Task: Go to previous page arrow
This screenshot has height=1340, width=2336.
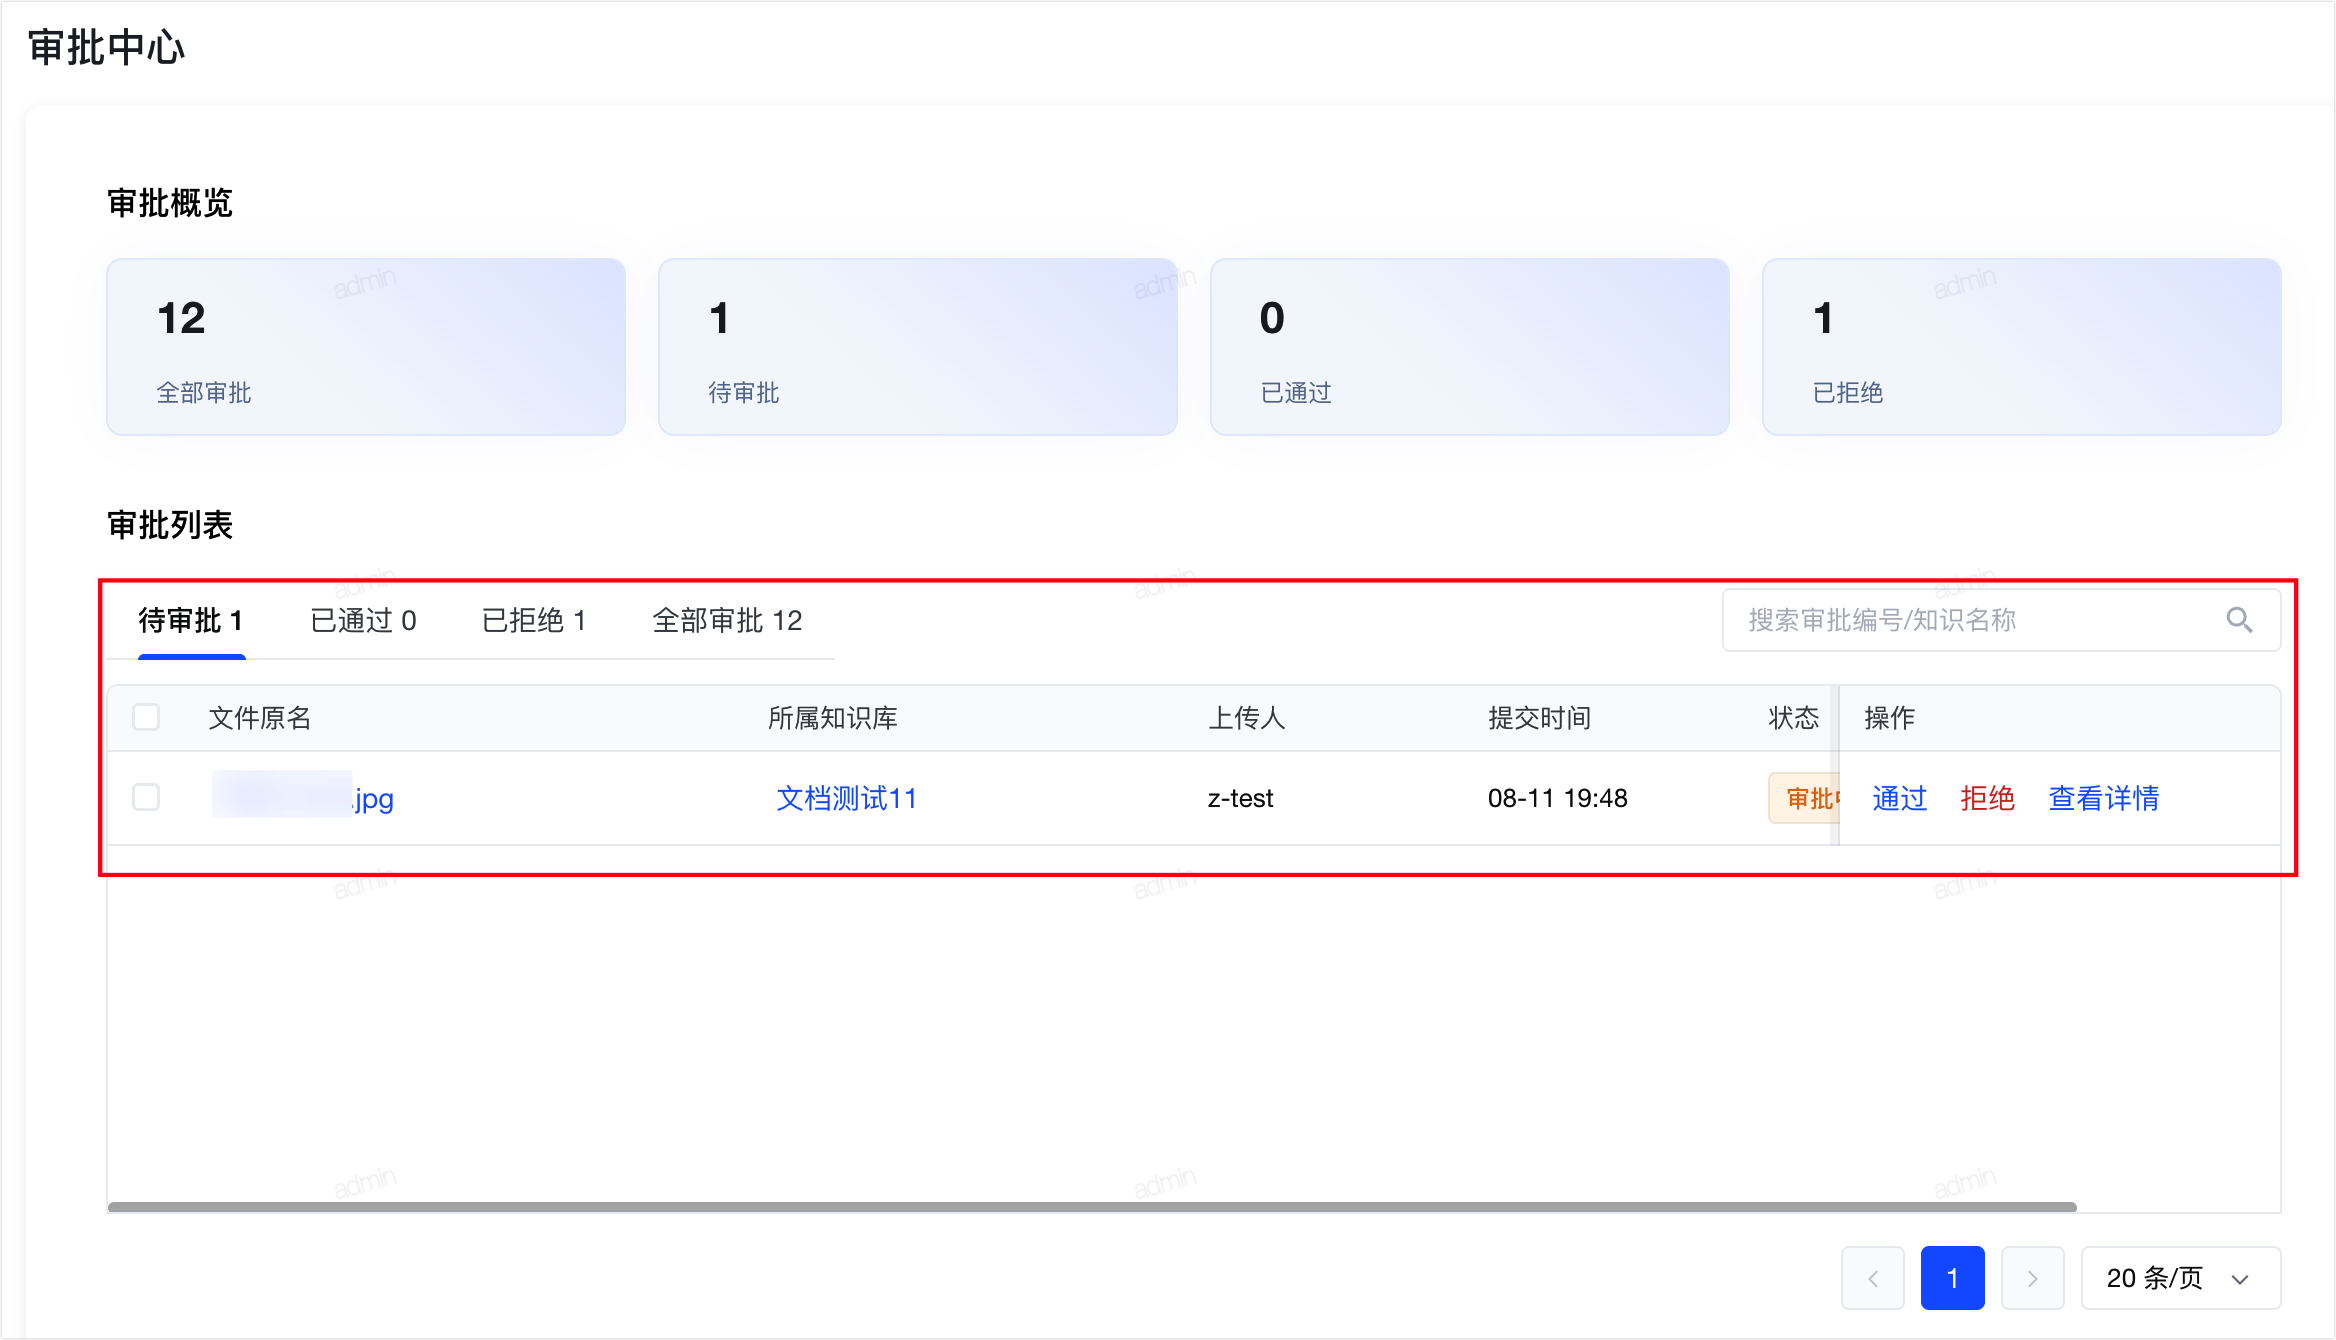Action: coord(1873,1278)
